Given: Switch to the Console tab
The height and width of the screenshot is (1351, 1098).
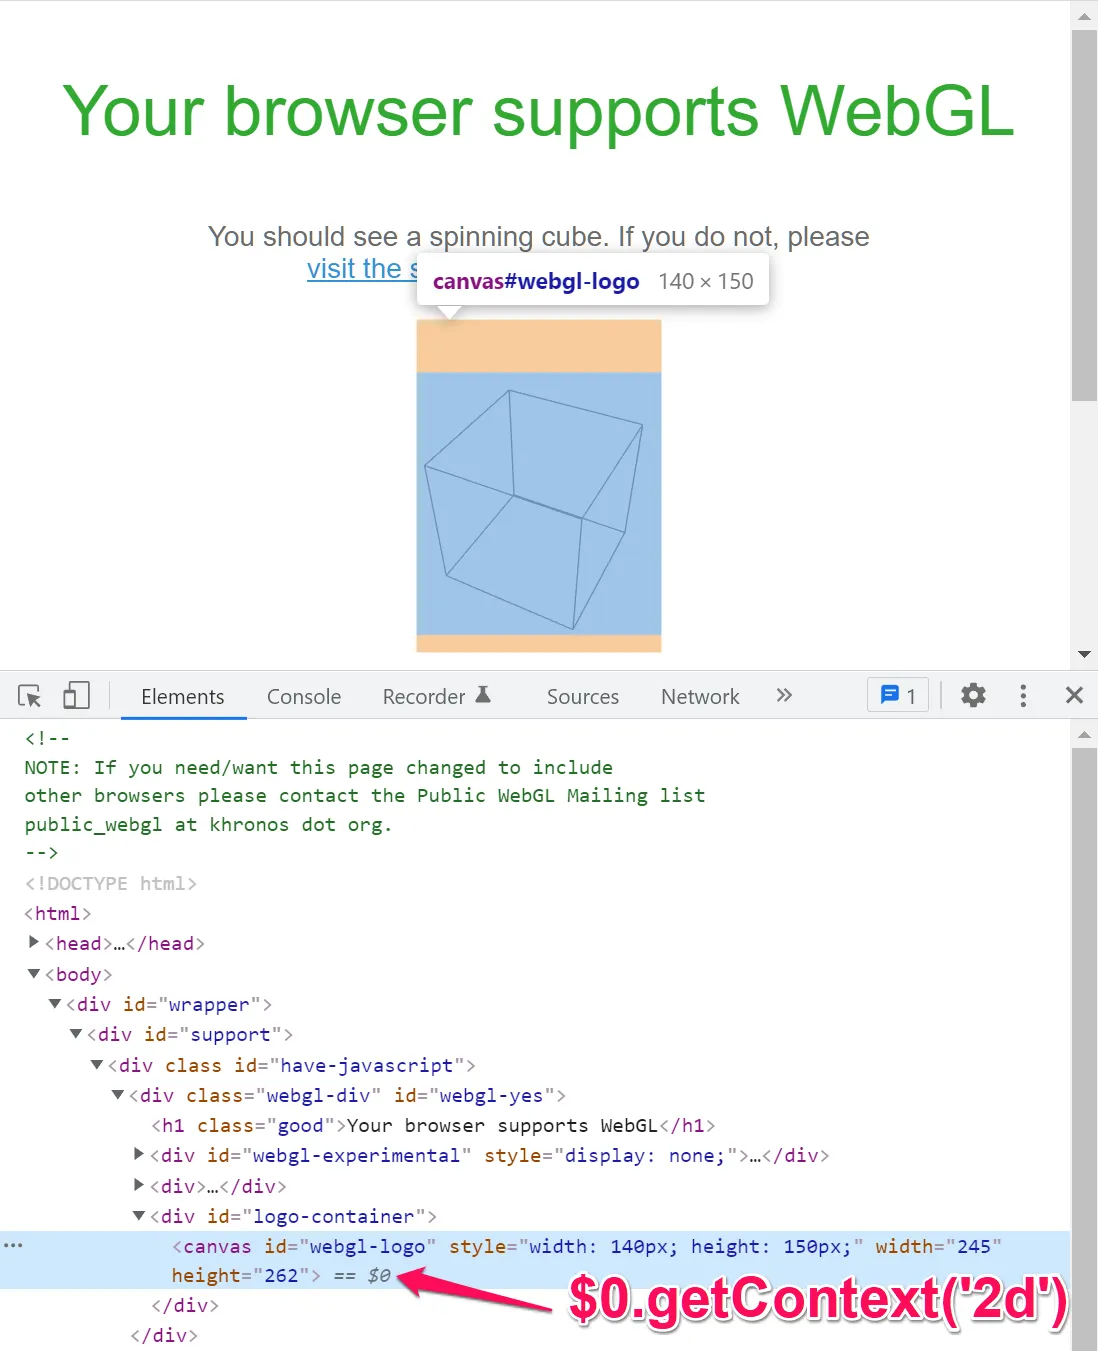Looking at the screenshot, I should coord(304,697).
